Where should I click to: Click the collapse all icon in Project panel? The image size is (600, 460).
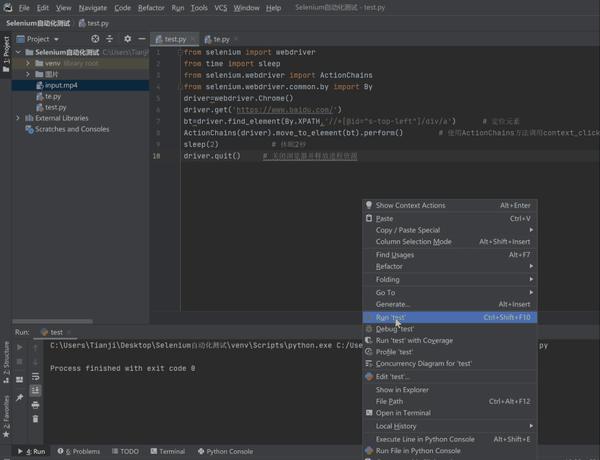110,38
